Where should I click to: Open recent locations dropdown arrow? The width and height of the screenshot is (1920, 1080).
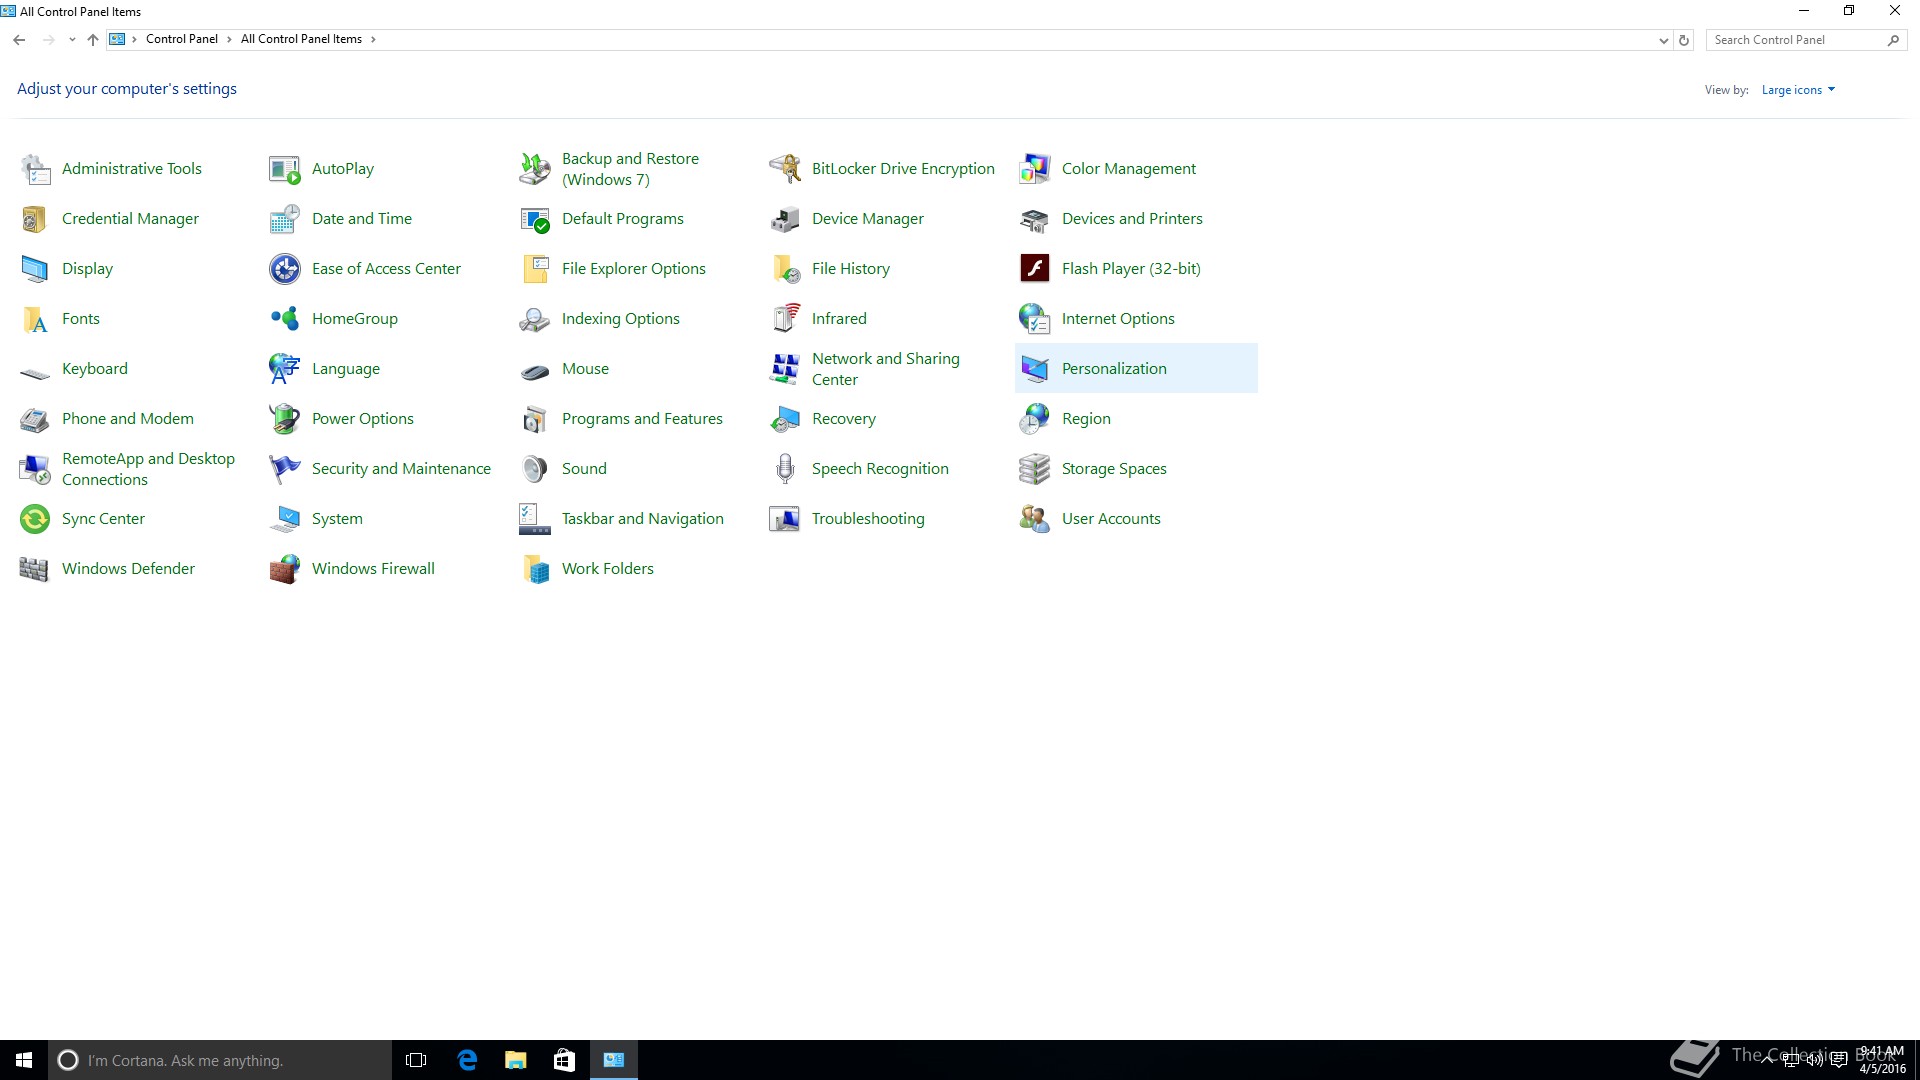(x=72, y=40)
